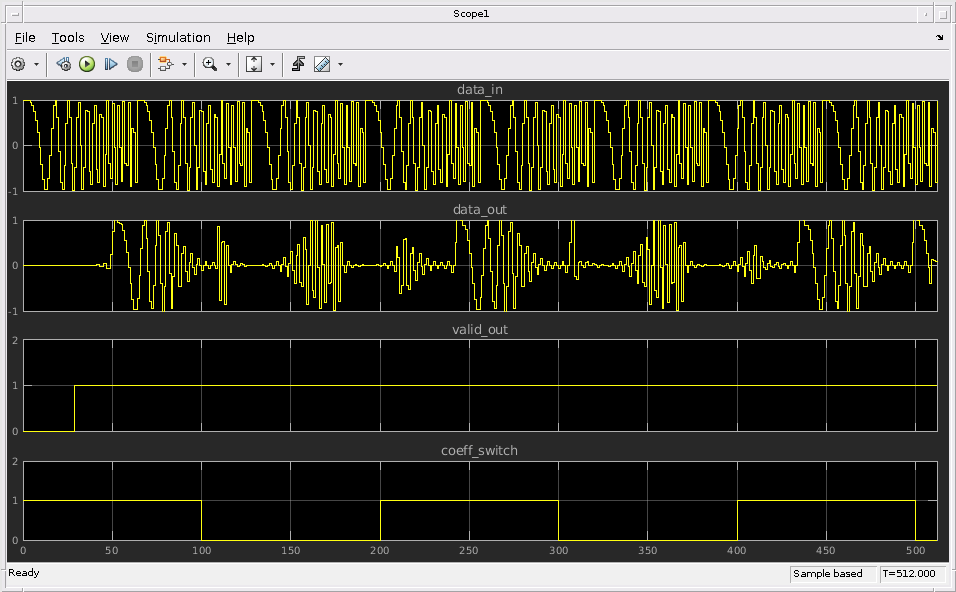Click the Step Forward button

111,64
